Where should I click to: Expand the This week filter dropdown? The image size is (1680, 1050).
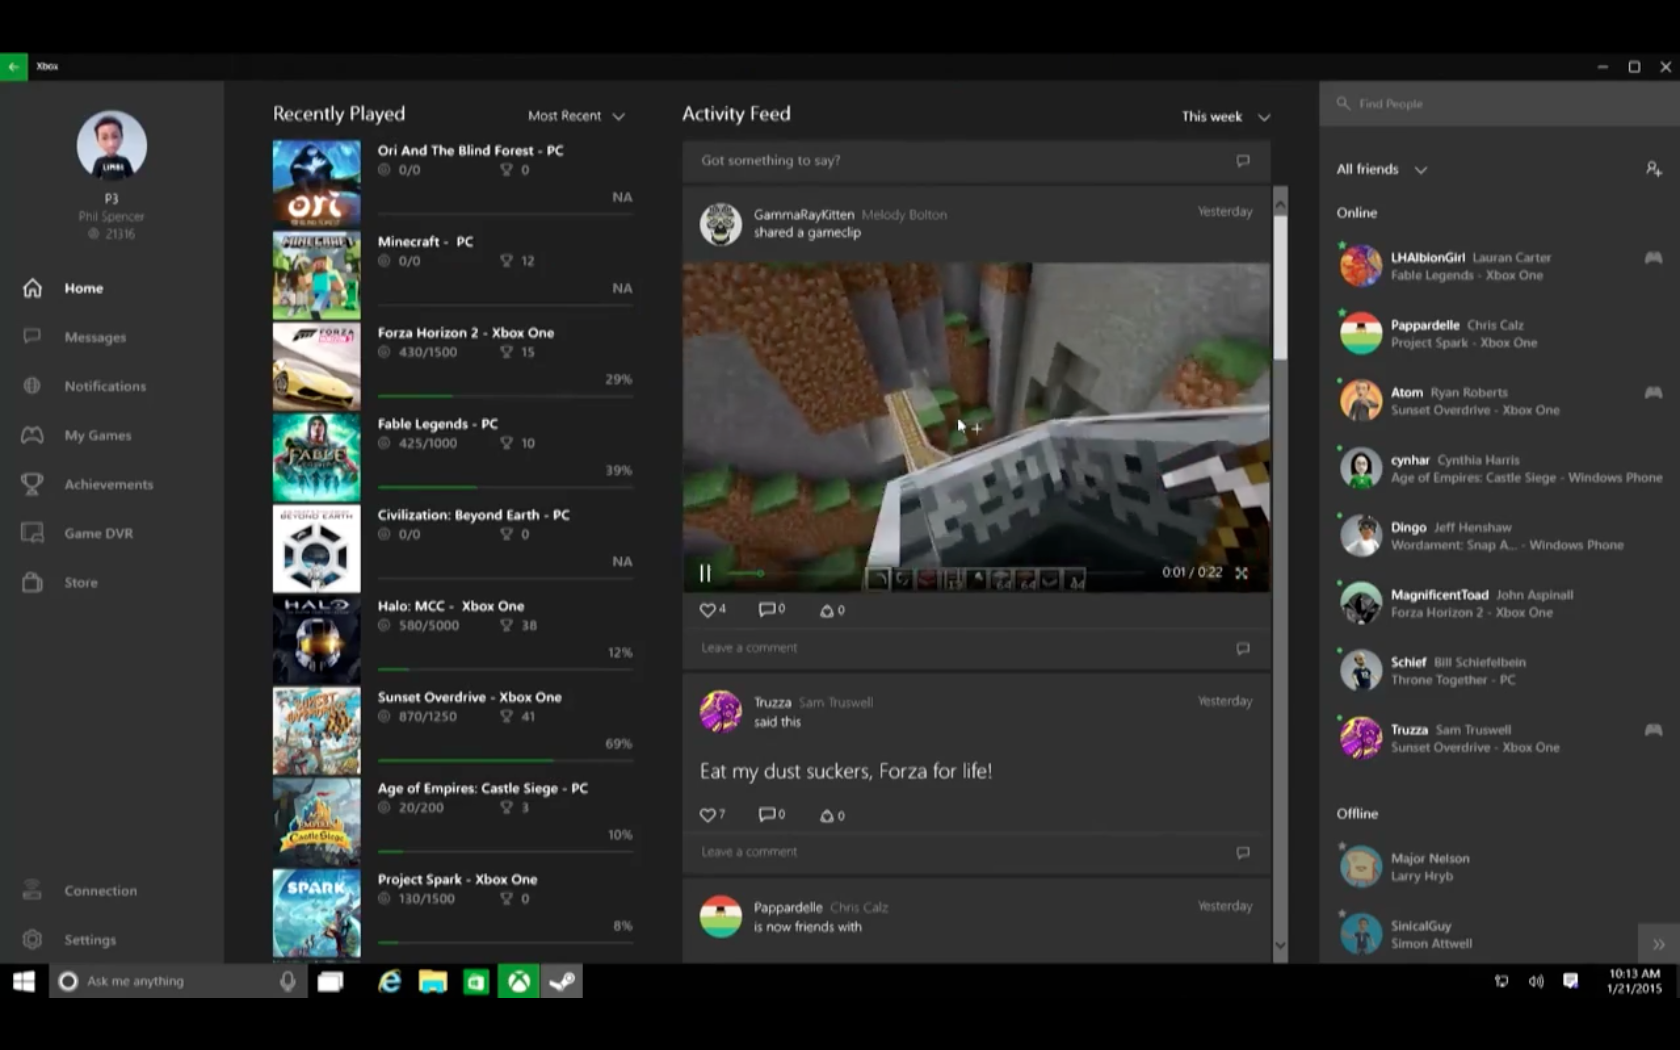coord(1226,117)
